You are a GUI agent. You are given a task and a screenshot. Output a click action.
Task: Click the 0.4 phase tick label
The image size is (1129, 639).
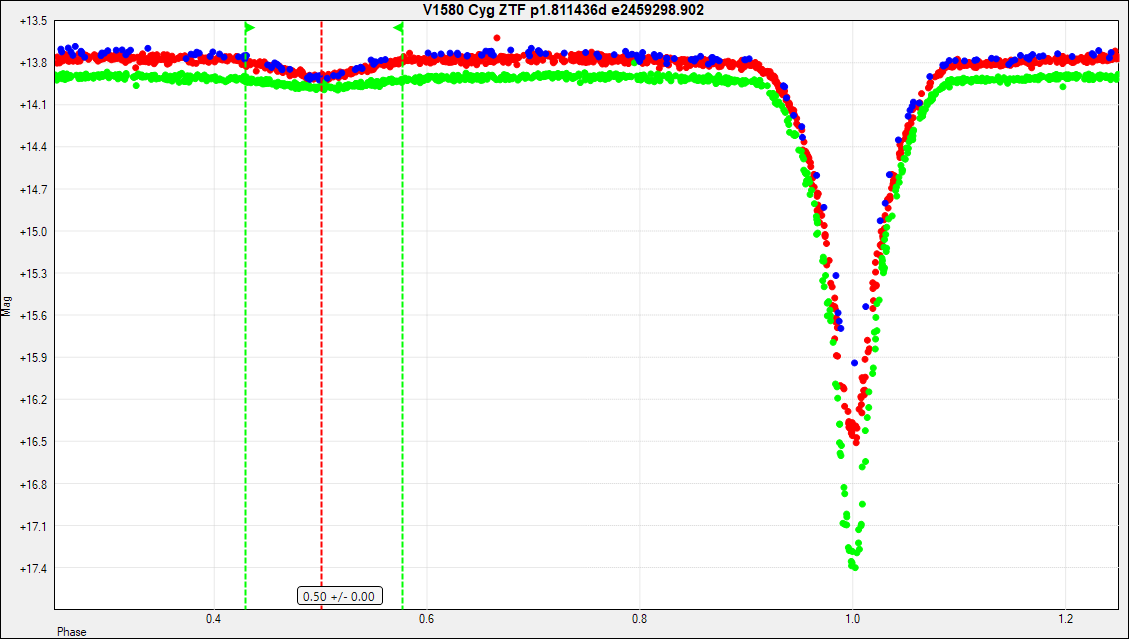[x=213, y=619]
